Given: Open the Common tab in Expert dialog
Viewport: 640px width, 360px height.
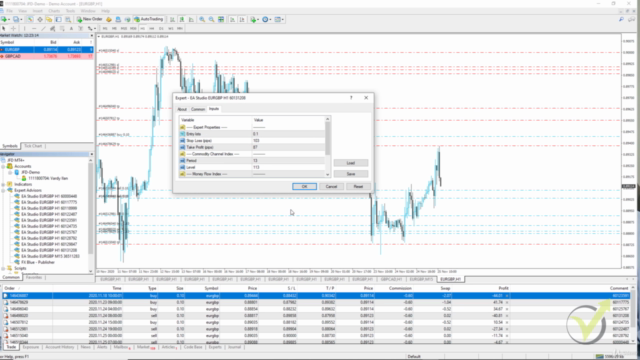Looking at the screenshot, I should coord(198,109).
